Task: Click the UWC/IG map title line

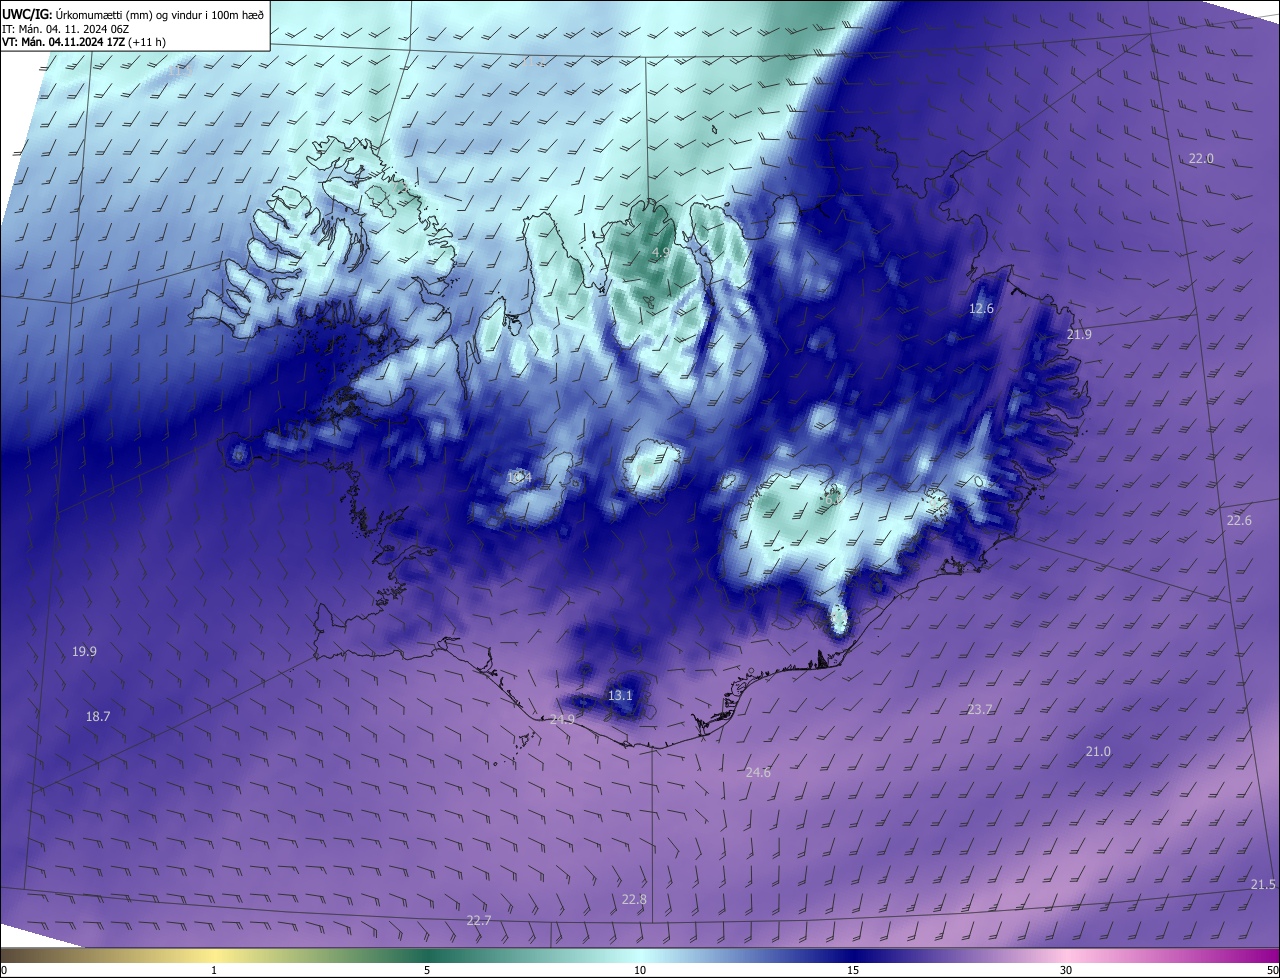Action: (x=133, y=14)
